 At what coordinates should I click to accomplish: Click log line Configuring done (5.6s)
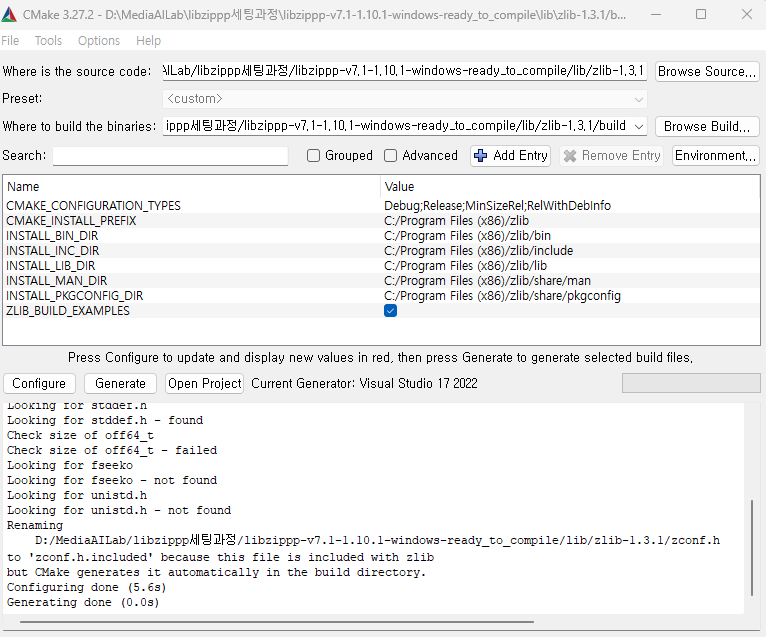[x=86, y=587]
